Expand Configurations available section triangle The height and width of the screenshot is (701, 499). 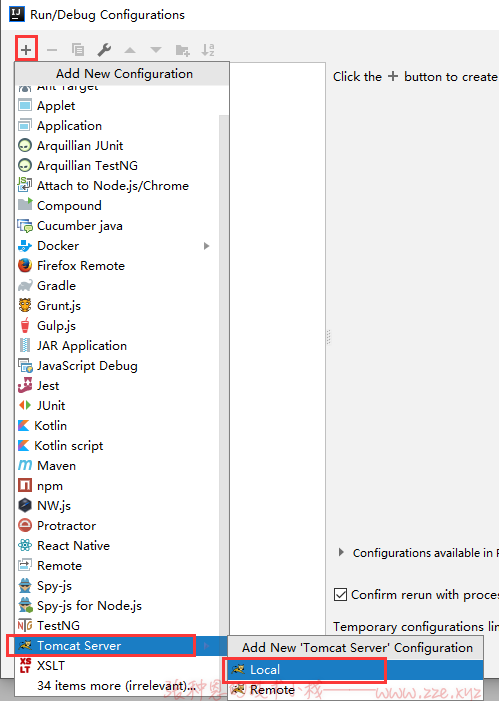(x=341, y=553)
